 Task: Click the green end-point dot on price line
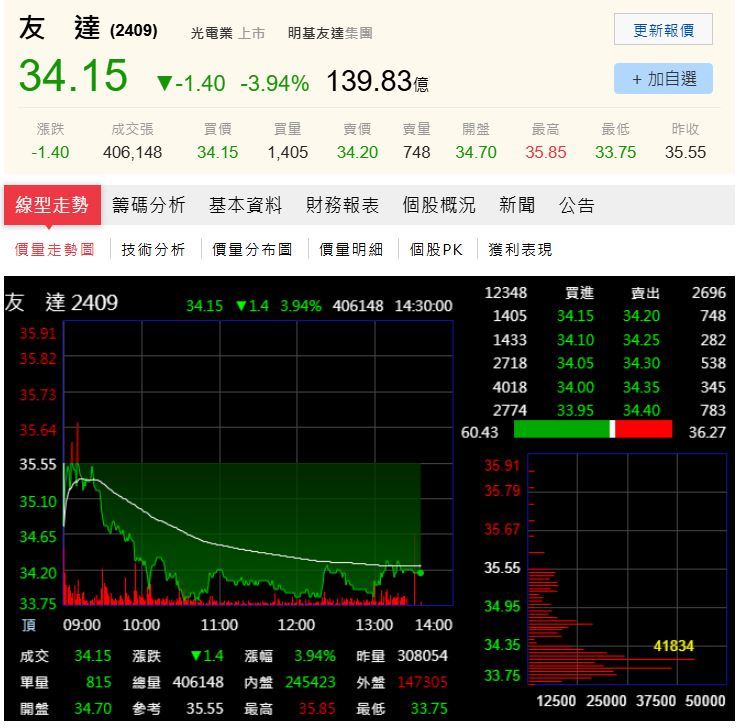(x=420, y=573)
